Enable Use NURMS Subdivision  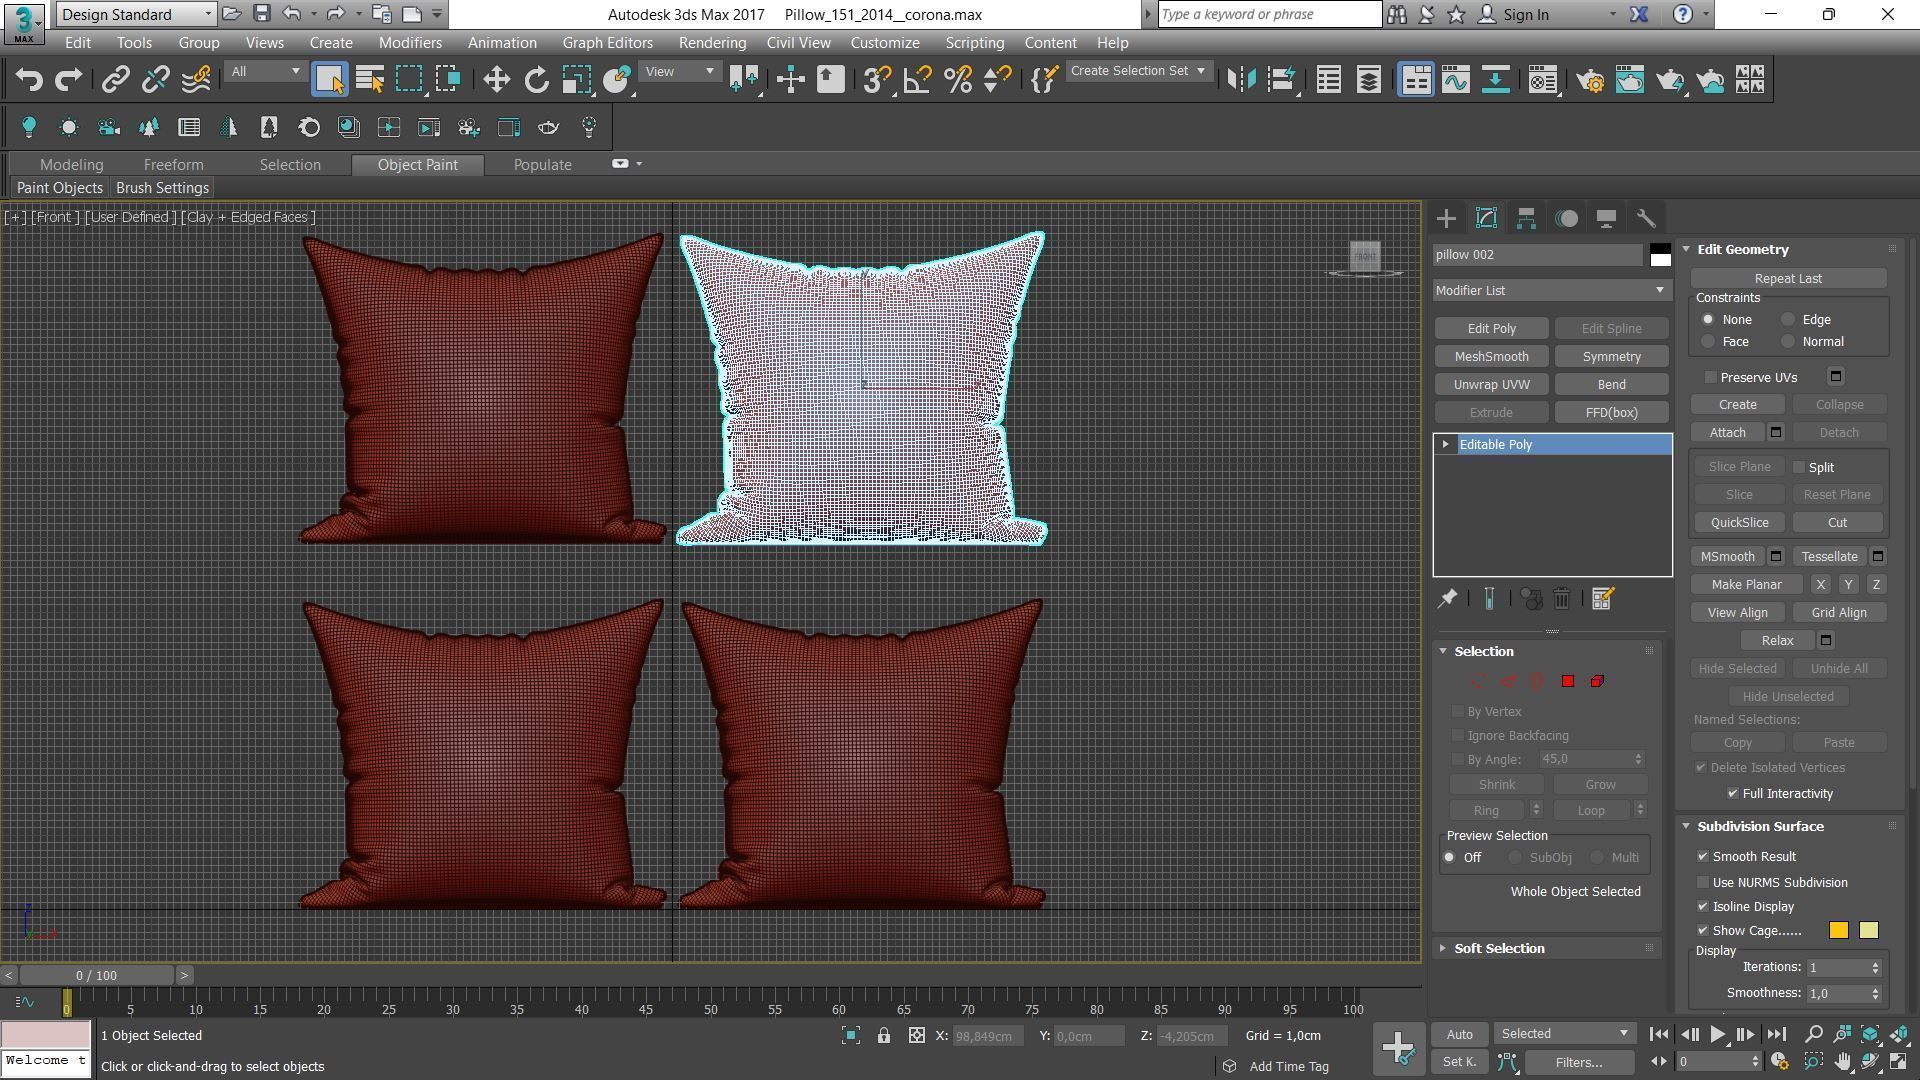point(1703,883)
